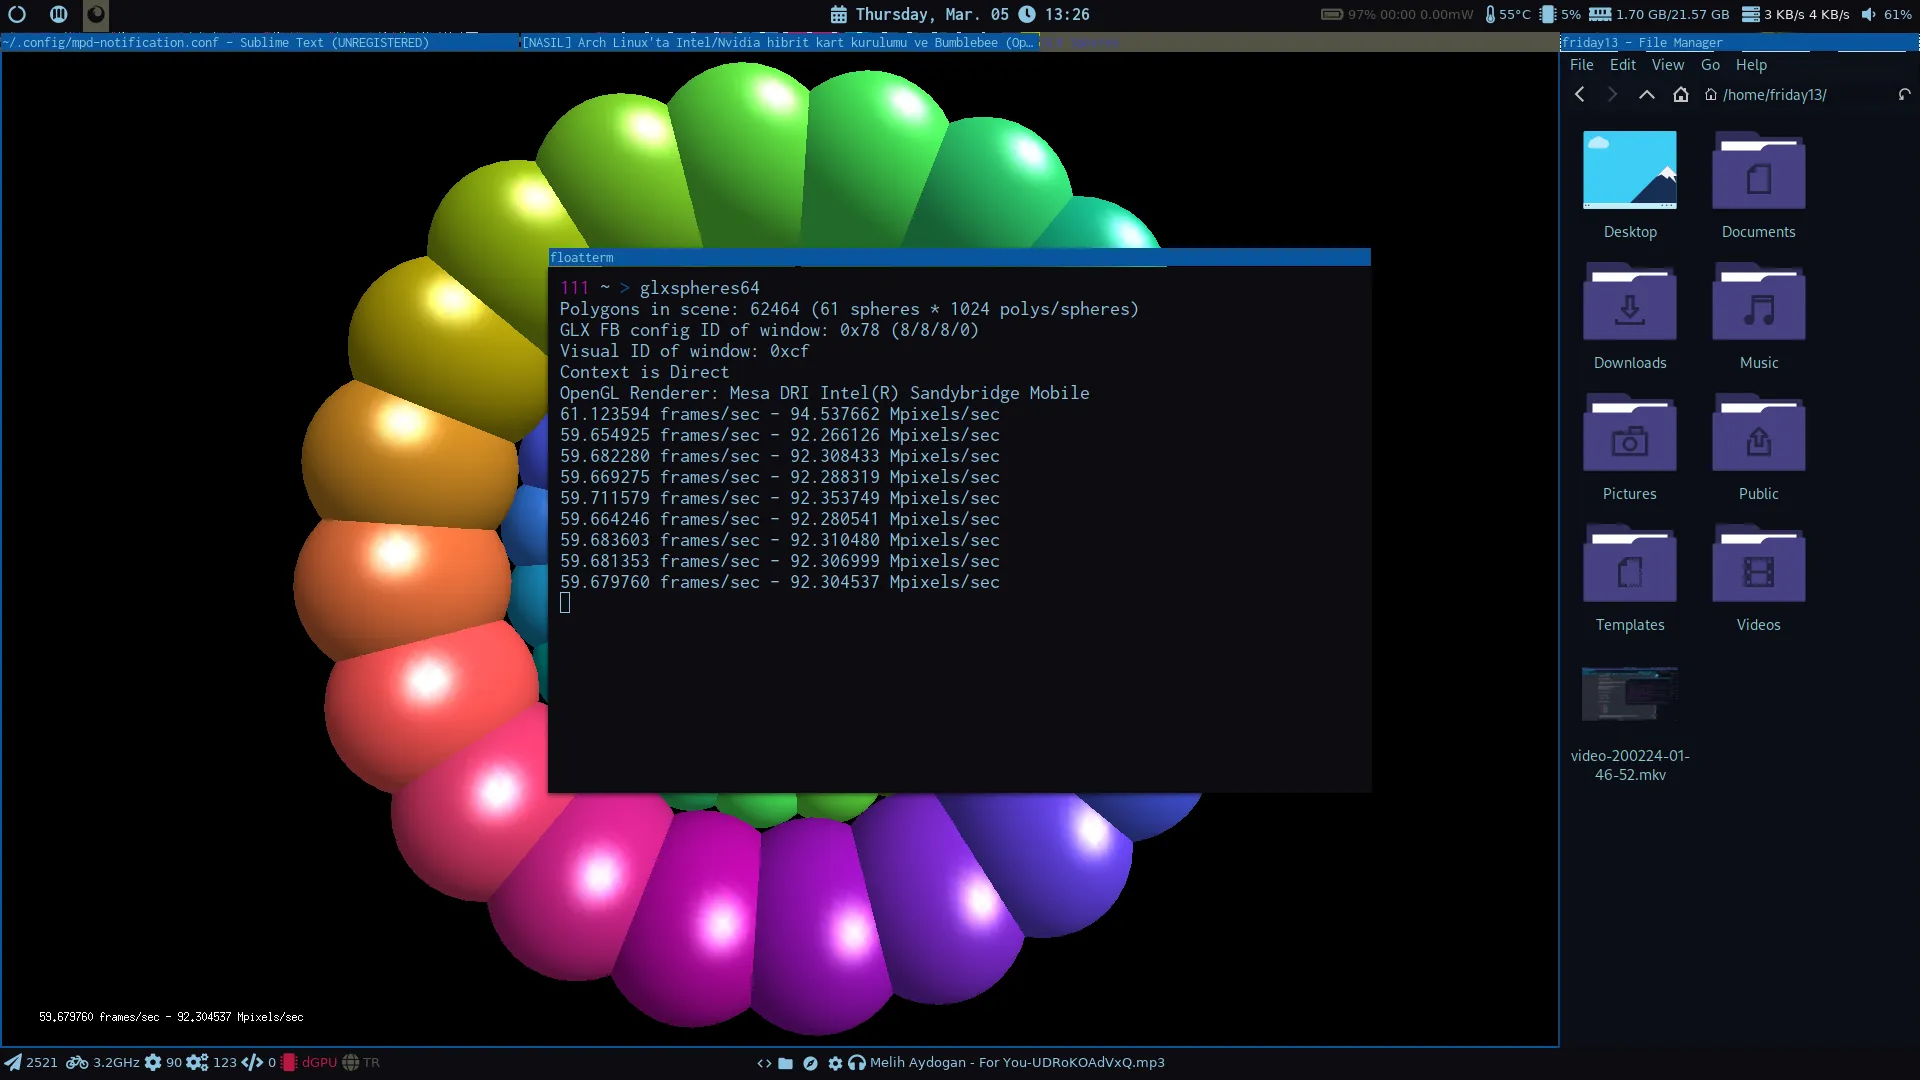This screenshot has height=1080, width=1920.
Task: Open the Desktop folder
Action: click(1630, 185)
